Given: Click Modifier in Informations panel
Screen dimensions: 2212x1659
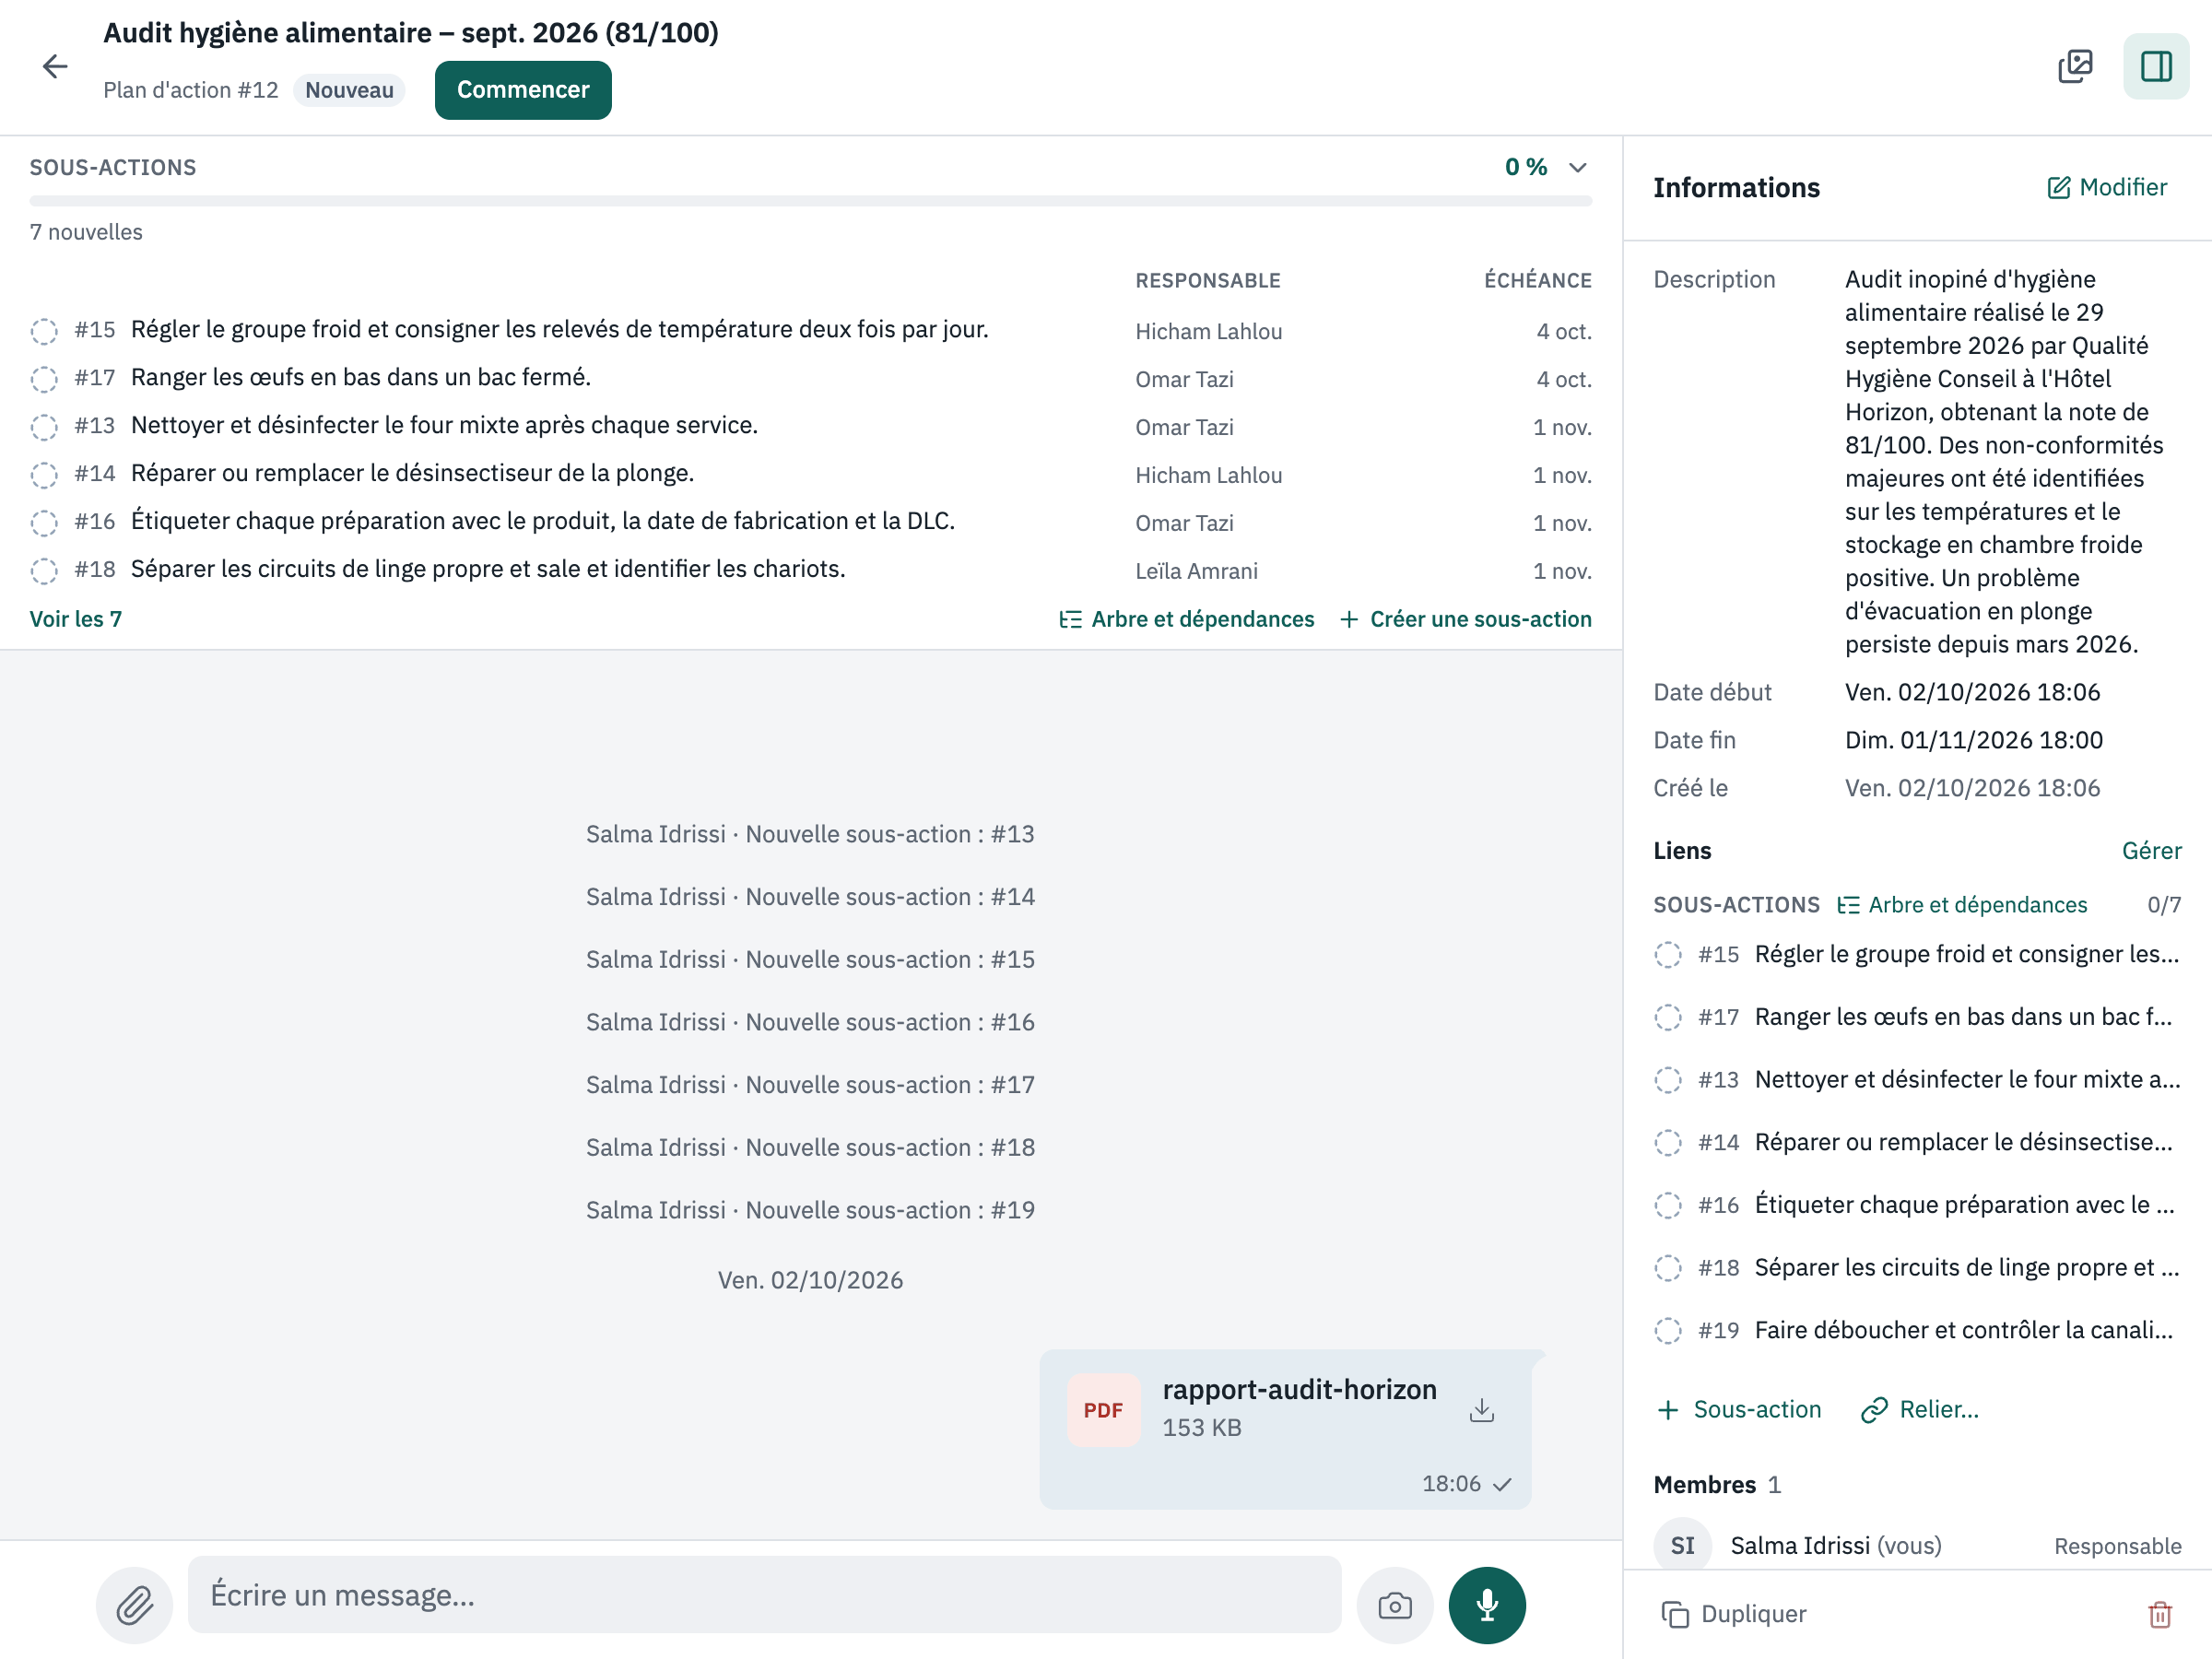Looking at the screenshot, I should (2107, 187).
